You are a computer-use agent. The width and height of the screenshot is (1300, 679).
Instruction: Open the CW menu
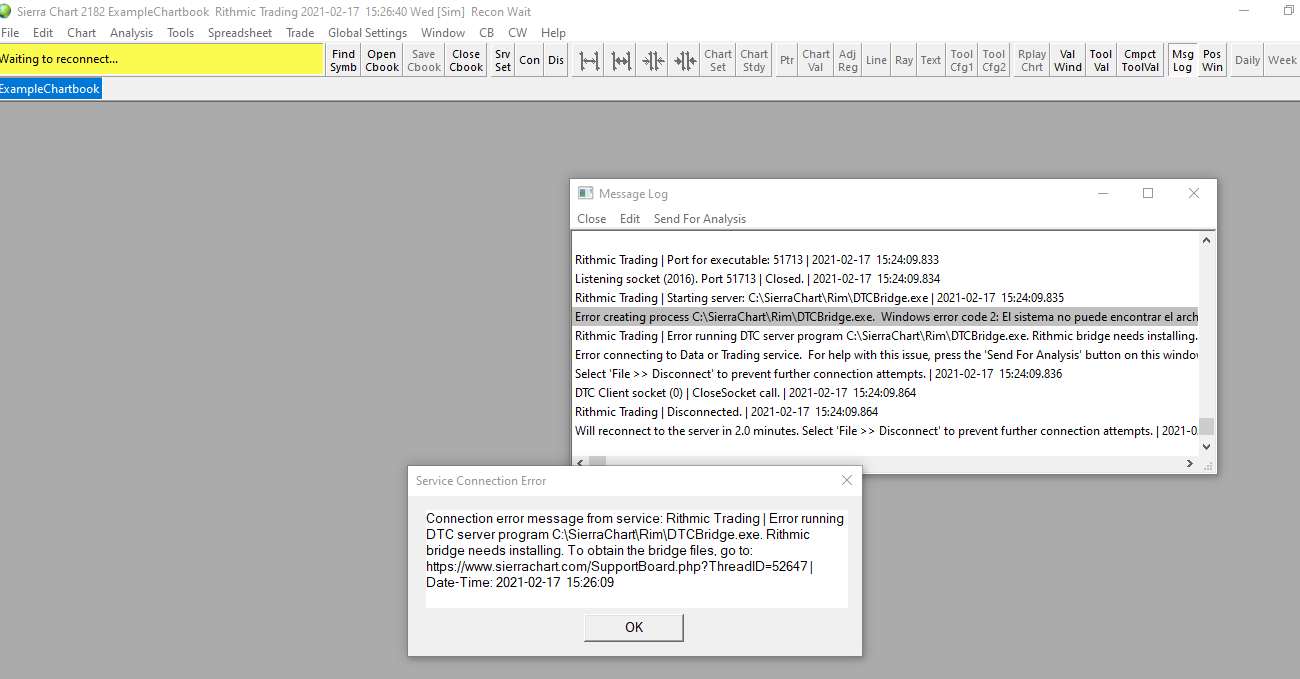coord(518,33)
